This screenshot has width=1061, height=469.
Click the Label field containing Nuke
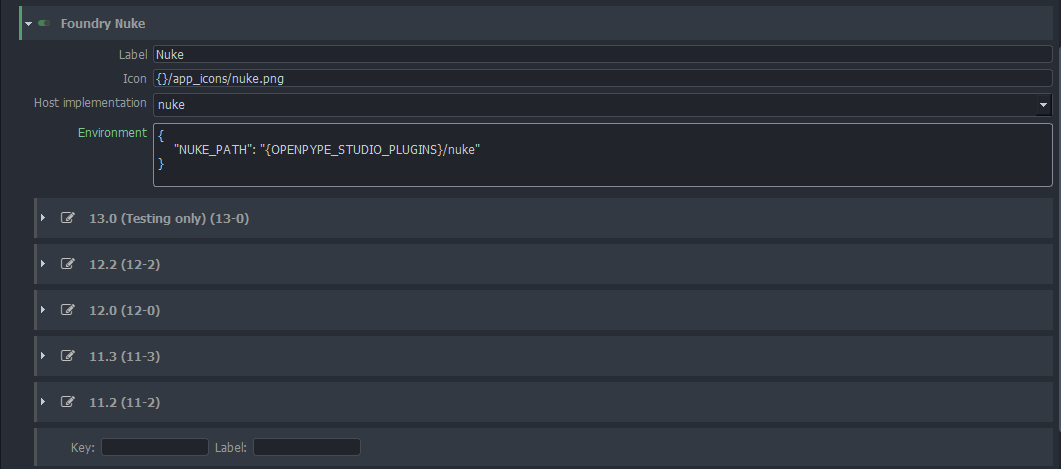click(602, 54)
